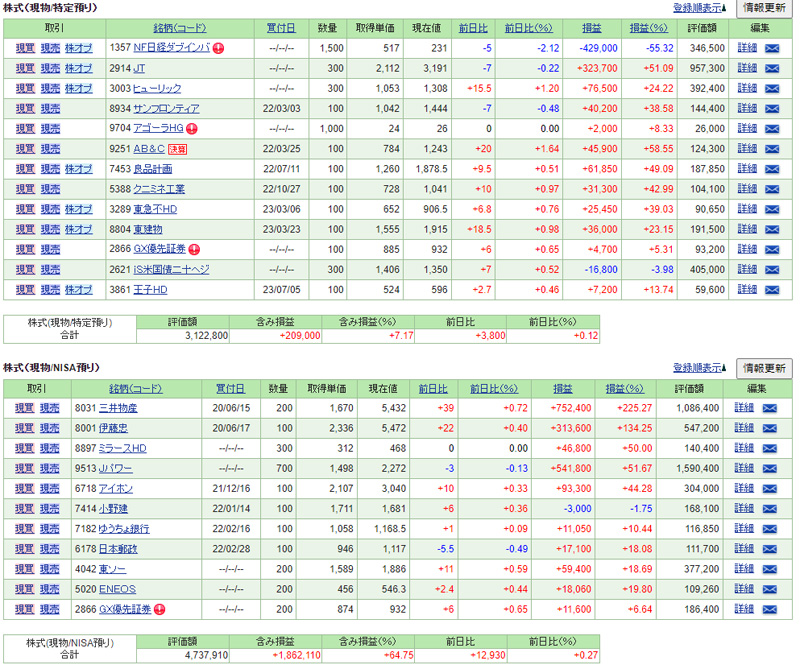Image resolution: width=800 pixels, height=669 pixels.
Task: Select the envelope icon in アゴーラHG row
Action: click(772, 129)
